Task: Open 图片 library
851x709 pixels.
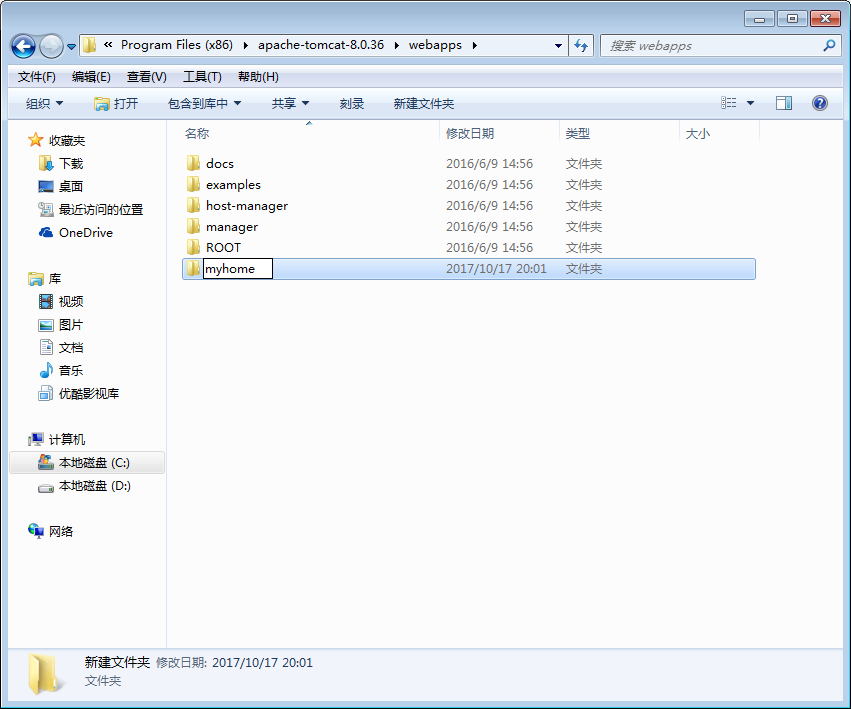Action: pos(61,325)
